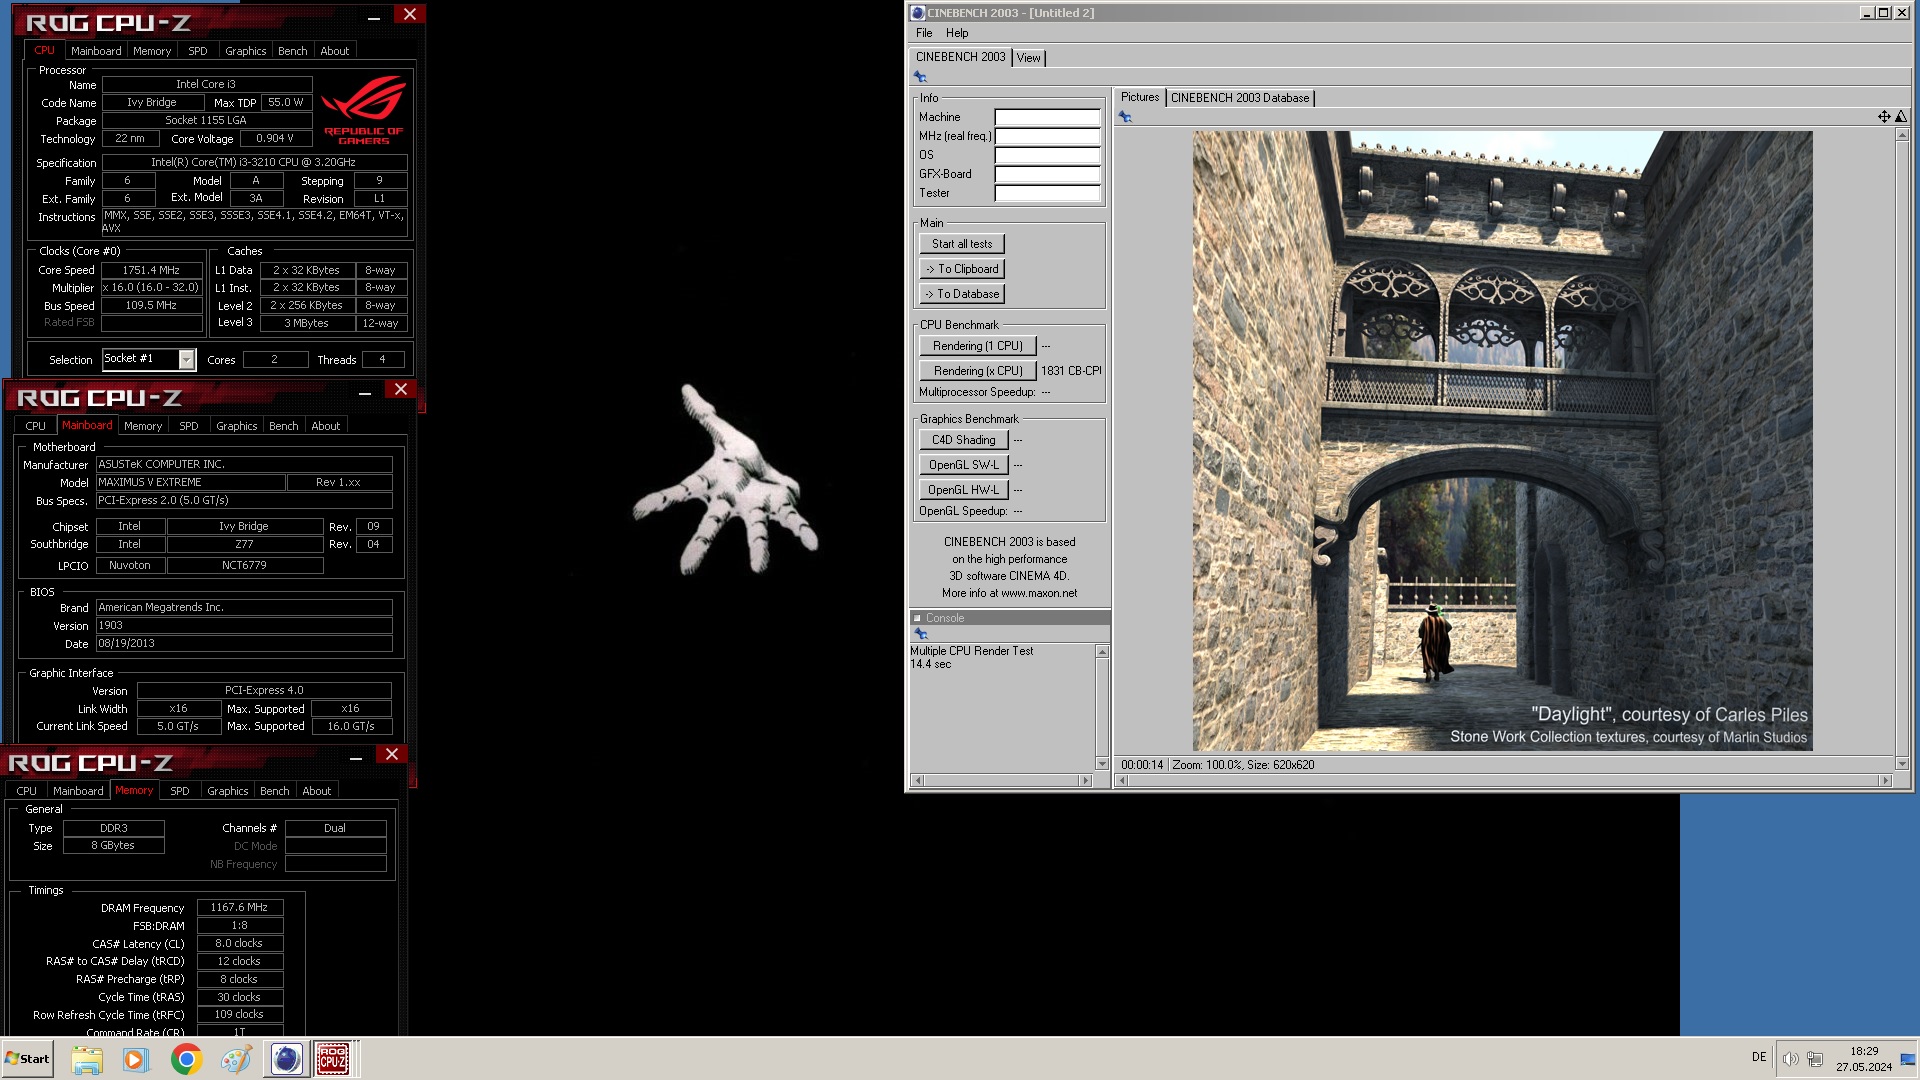Click the 1831 CB-CPU score text

[1071, 371]
